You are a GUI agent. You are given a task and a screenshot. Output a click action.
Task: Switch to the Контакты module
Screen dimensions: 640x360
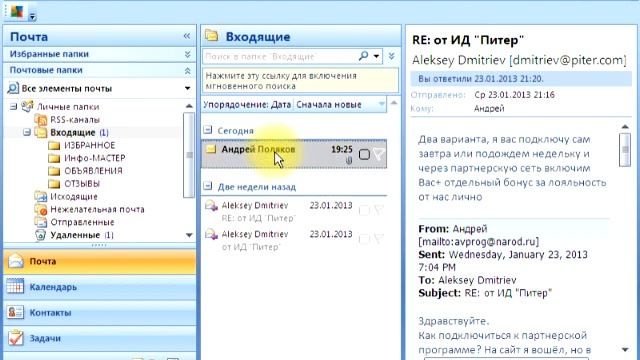click(x=100, y=313)
